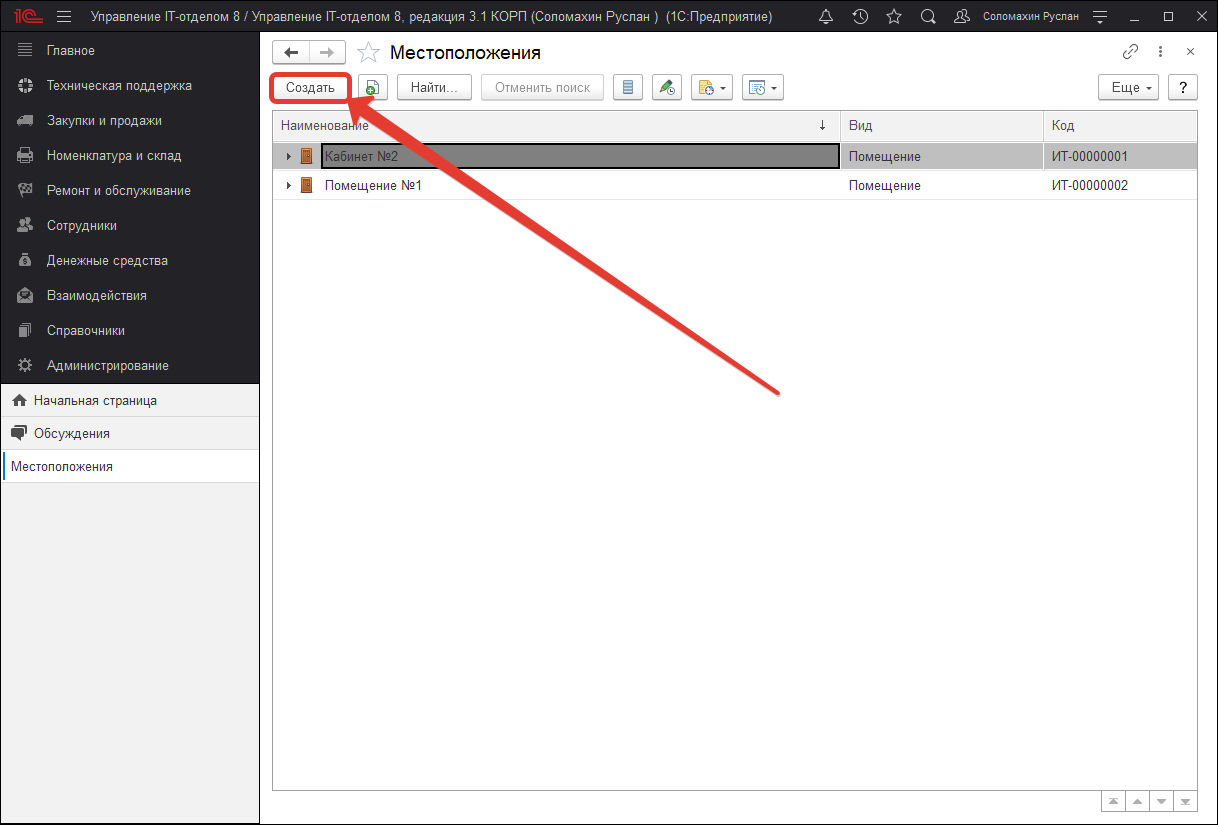Switch to the Начальная страница tab
The image size is (1218, 825).
point(95,401)
